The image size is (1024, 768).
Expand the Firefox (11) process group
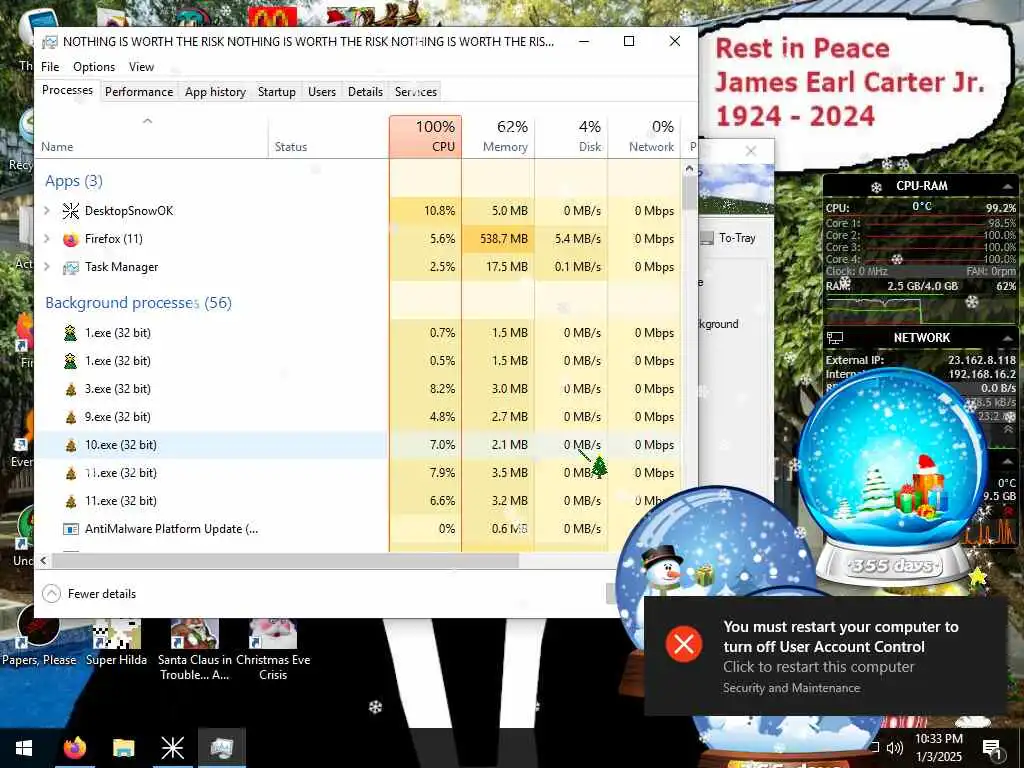[x=46, y=239]
